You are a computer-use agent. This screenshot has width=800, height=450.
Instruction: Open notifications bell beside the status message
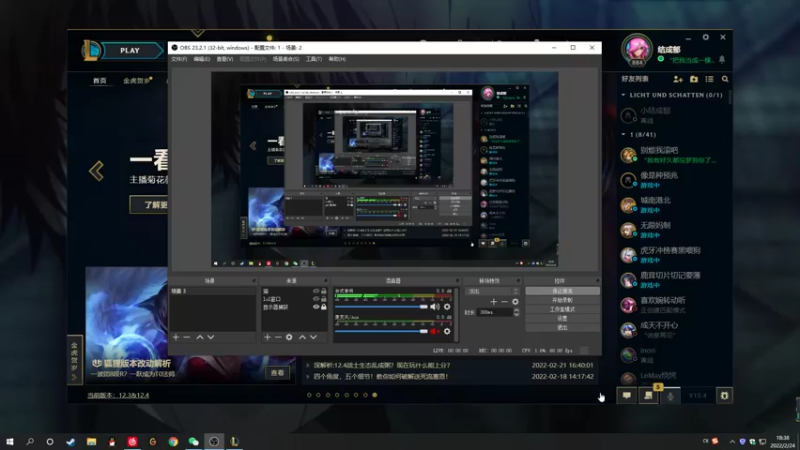722,60
